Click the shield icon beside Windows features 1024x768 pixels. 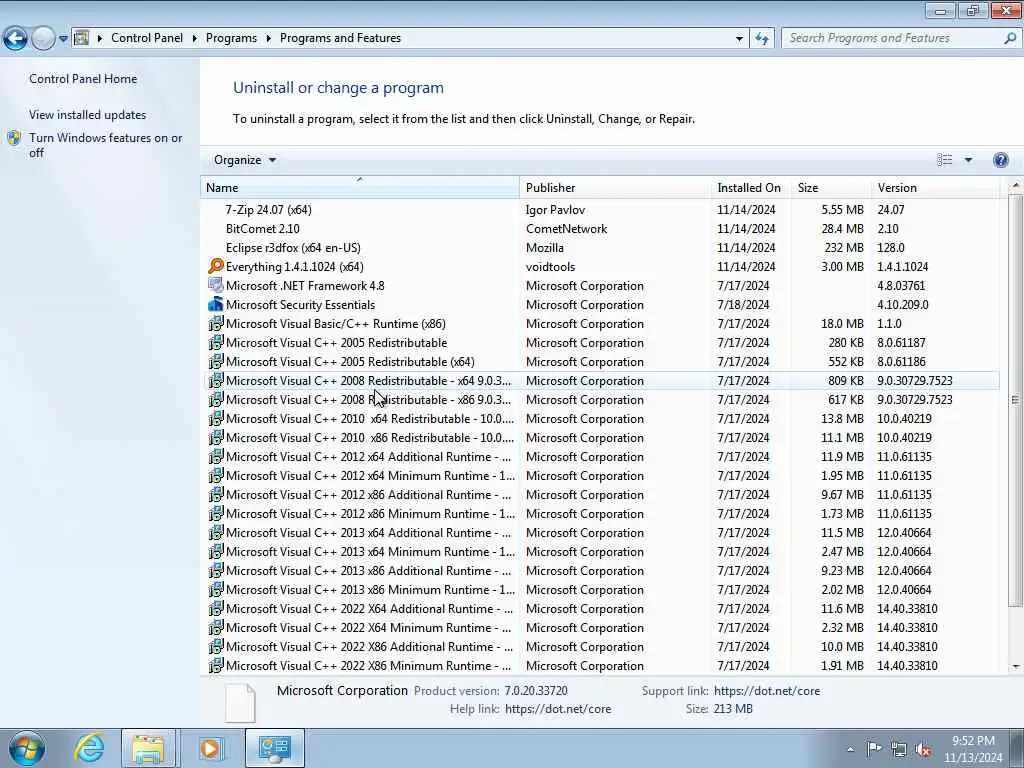[14, 138]
